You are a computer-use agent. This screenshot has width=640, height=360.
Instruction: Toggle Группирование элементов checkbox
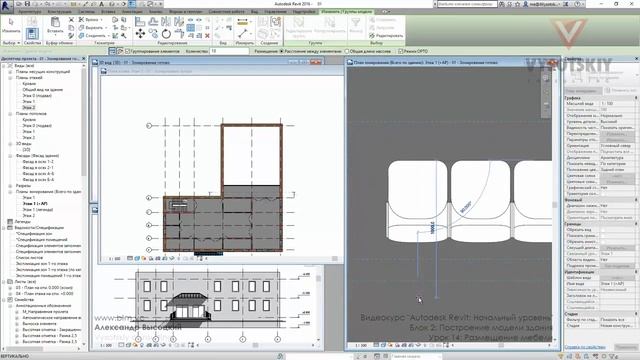point(127,51)
